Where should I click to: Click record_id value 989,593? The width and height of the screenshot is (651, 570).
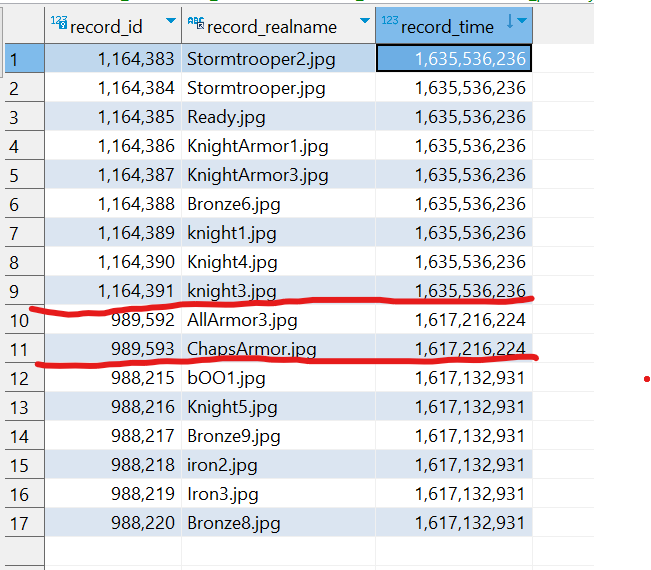point(113,349)
